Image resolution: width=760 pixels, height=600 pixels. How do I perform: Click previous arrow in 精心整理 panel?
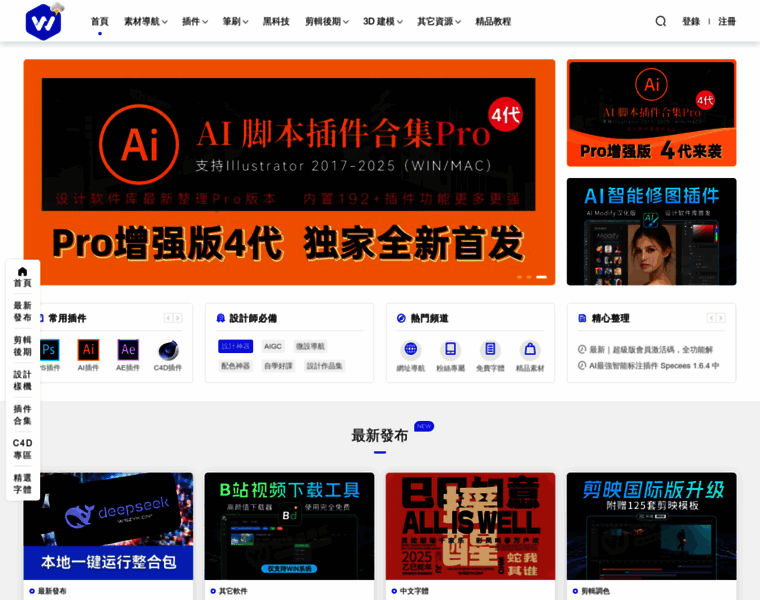711,318
